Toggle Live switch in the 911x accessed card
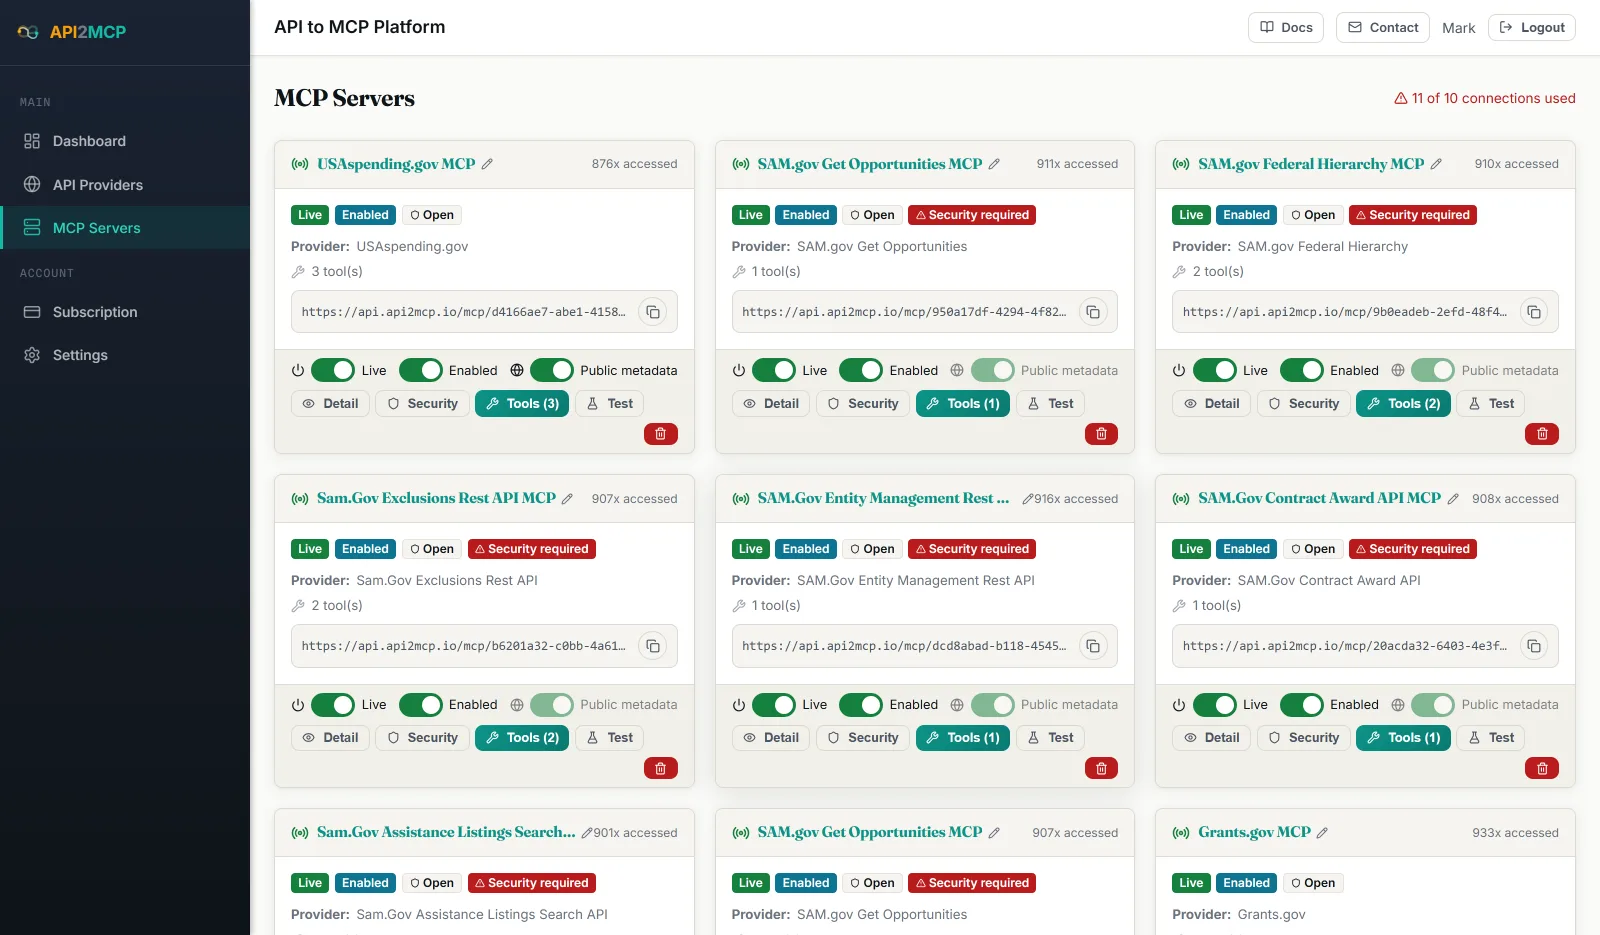This screenshot has height=935, width=1600. click(774, 370)
